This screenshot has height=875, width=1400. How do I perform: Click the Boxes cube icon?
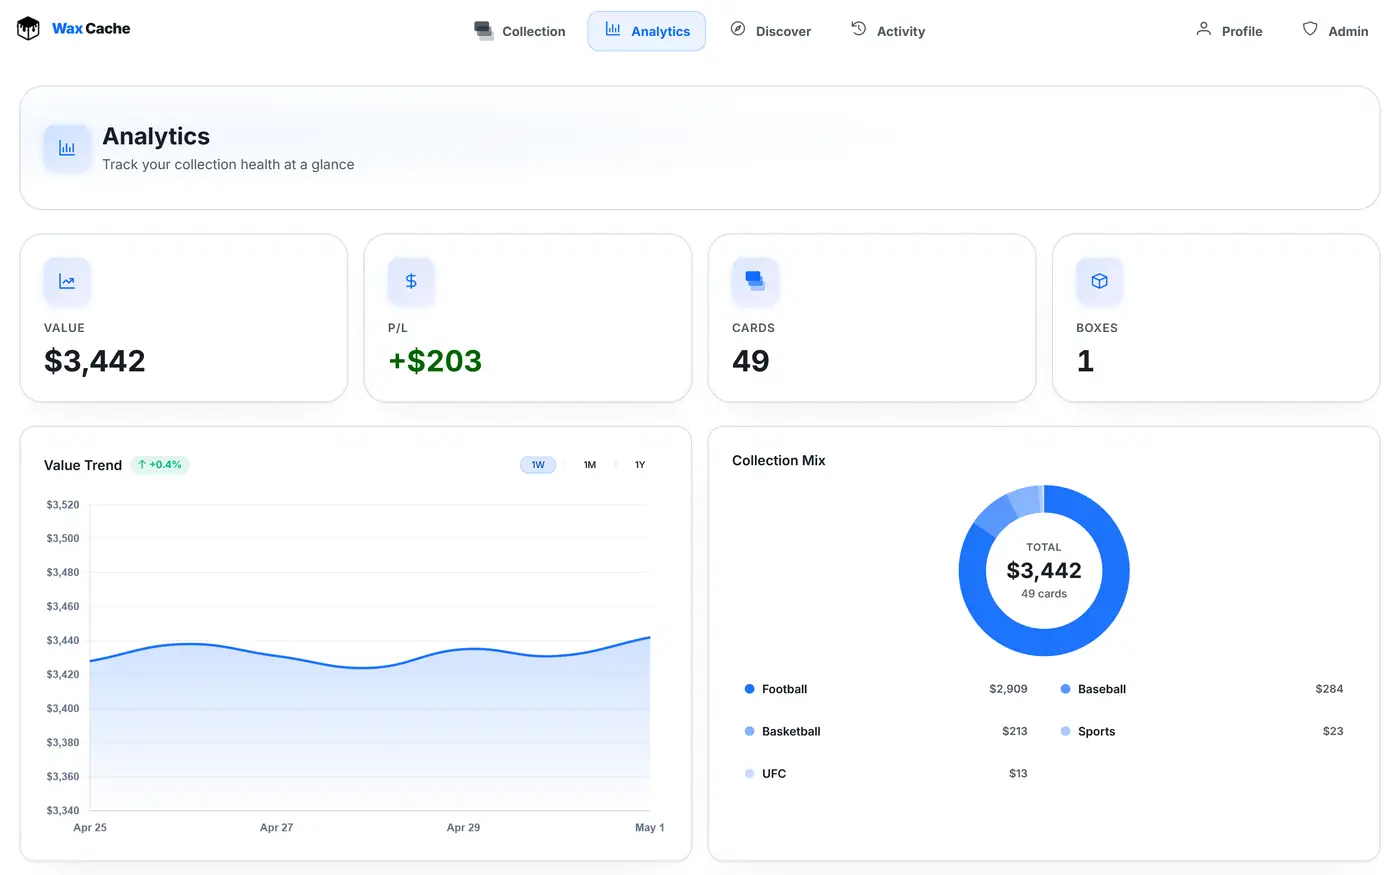tap(1099, 281)
